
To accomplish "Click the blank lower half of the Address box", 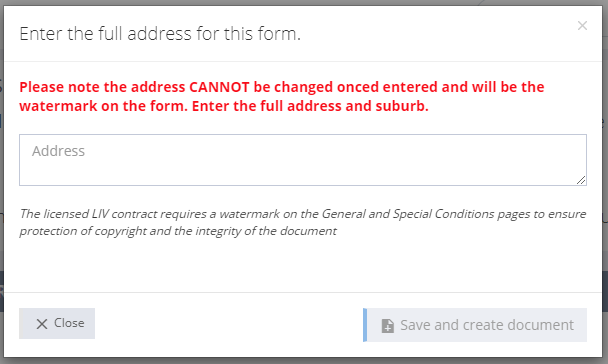I will tap(303, 173).
